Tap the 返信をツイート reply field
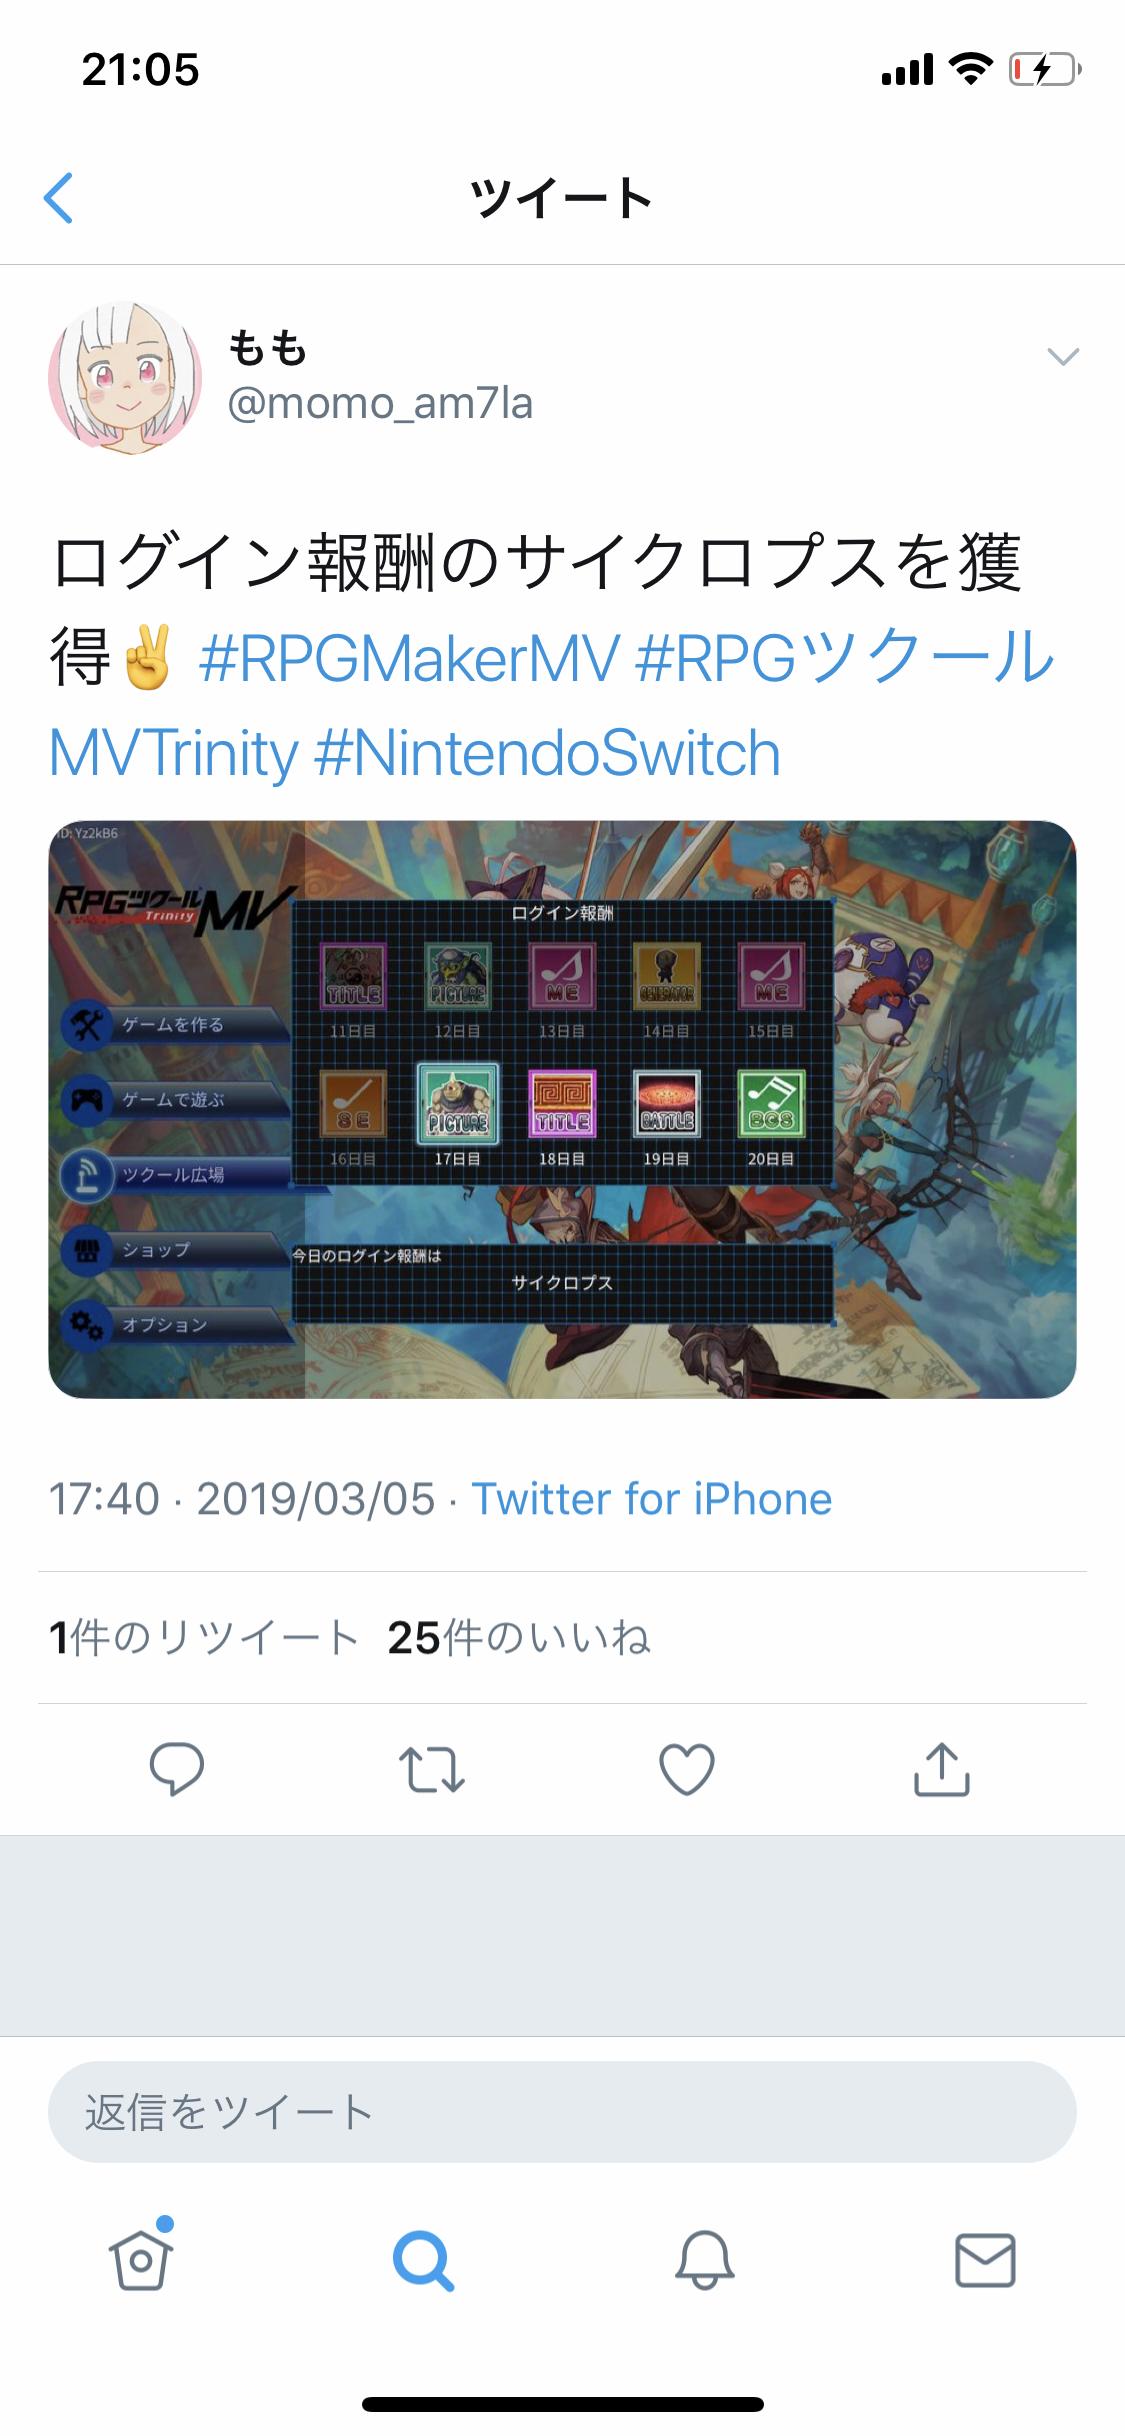Image resolution: width=1125 pixels, height=2436 pixels. (x=562, y=2112)
